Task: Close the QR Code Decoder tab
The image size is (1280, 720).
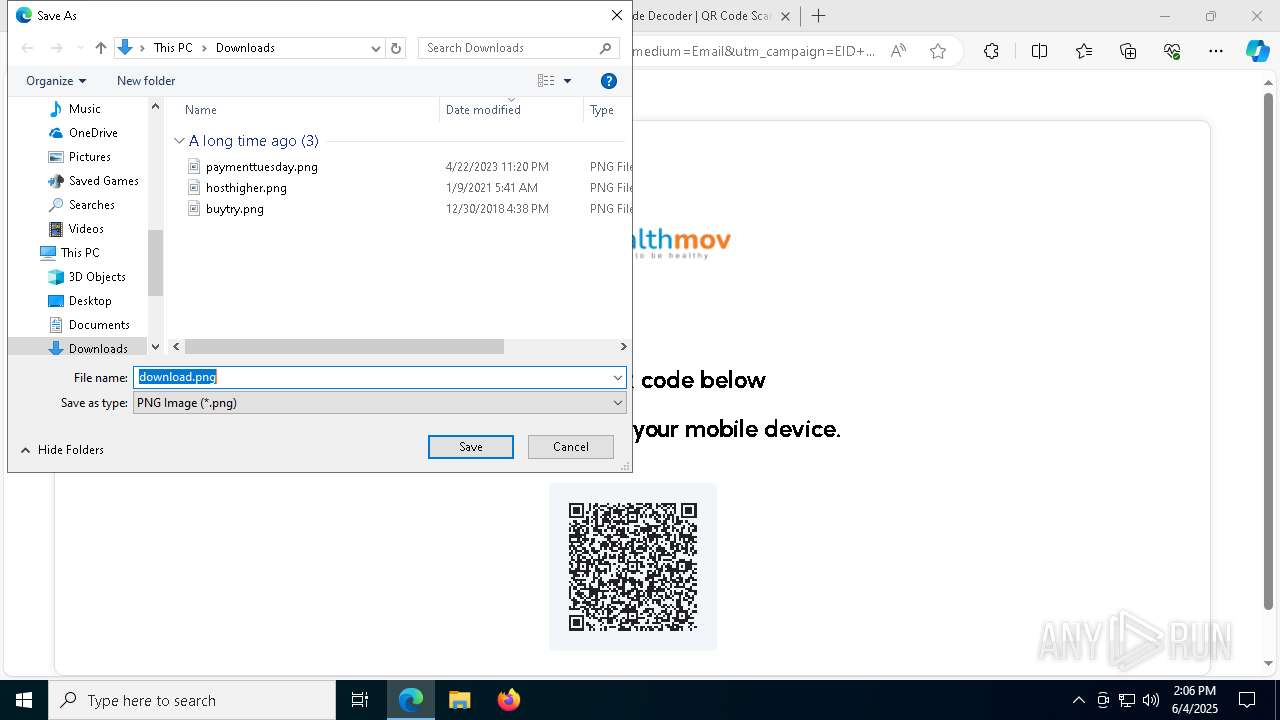Action: pos(785,16)
